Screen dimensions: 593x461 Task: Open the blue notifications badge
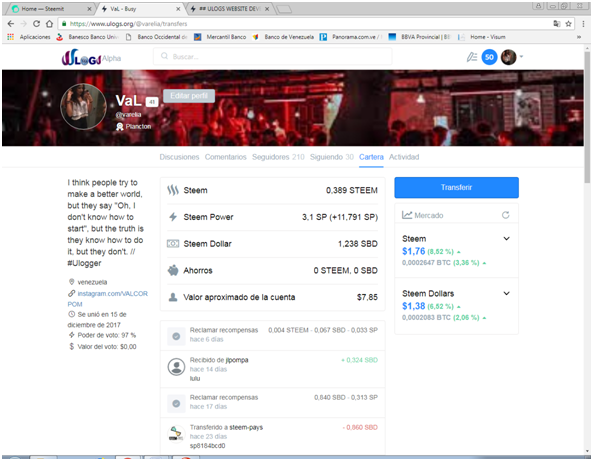[489, 57]
